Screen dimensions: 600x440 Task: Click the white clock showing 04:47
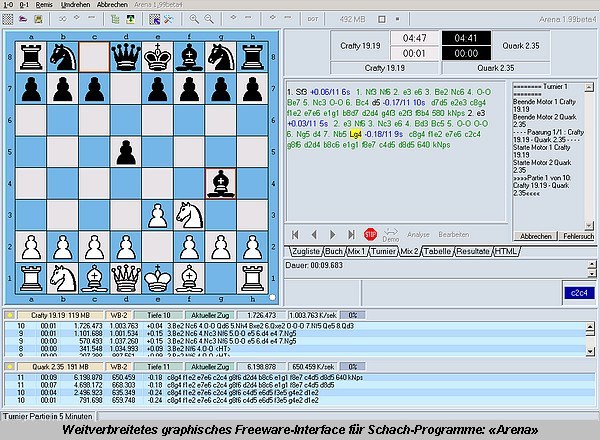(x=414, y=38)
